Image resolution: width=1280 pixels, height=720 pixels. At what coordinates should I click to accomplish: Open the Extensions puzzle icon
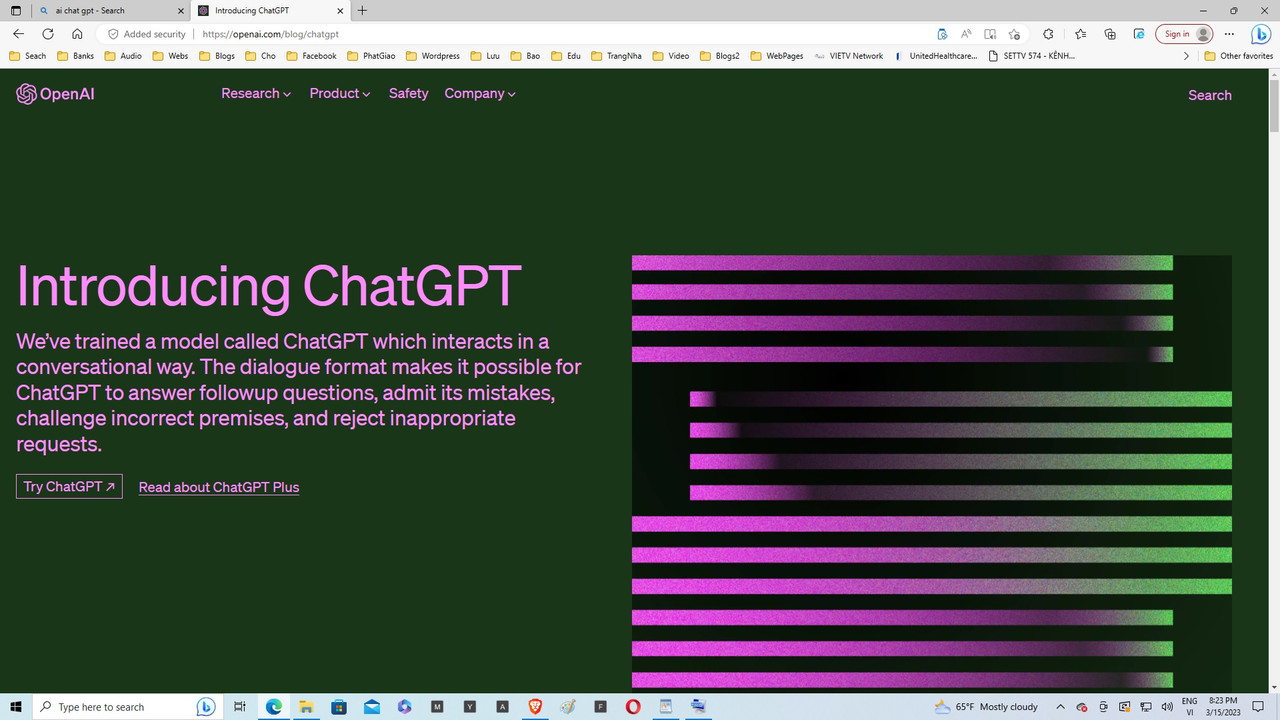[x=1048, y=34]
